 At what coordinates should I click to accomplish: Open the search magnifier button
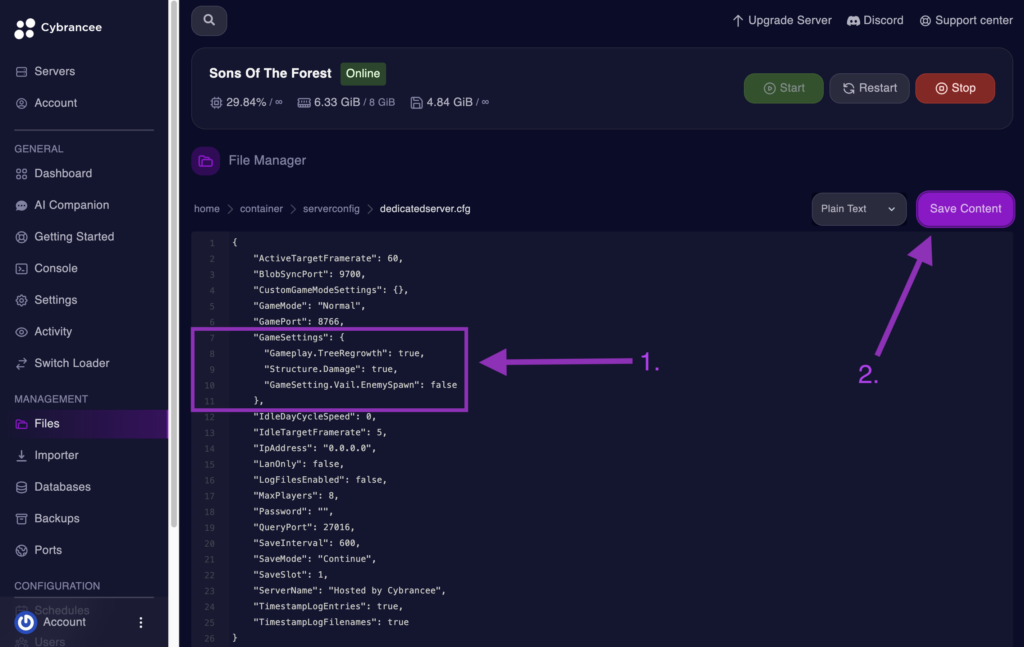(x=209, y=20)
